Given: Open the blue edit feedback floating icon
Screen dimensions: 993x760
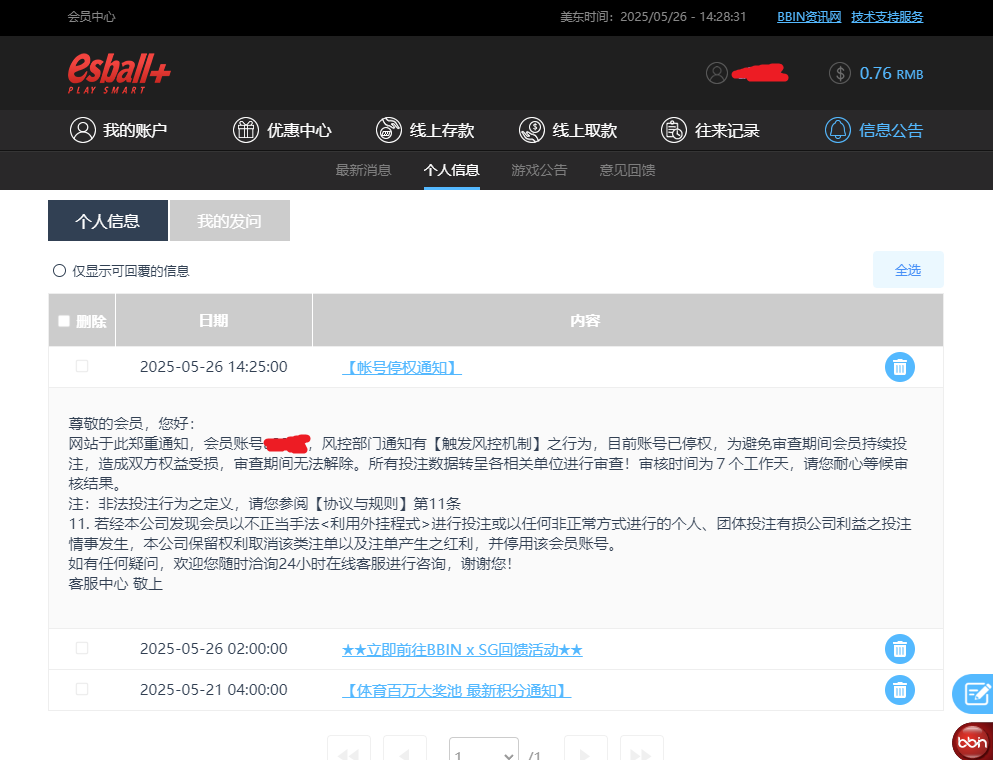Looking at the screenshot, I should point(974,692).
